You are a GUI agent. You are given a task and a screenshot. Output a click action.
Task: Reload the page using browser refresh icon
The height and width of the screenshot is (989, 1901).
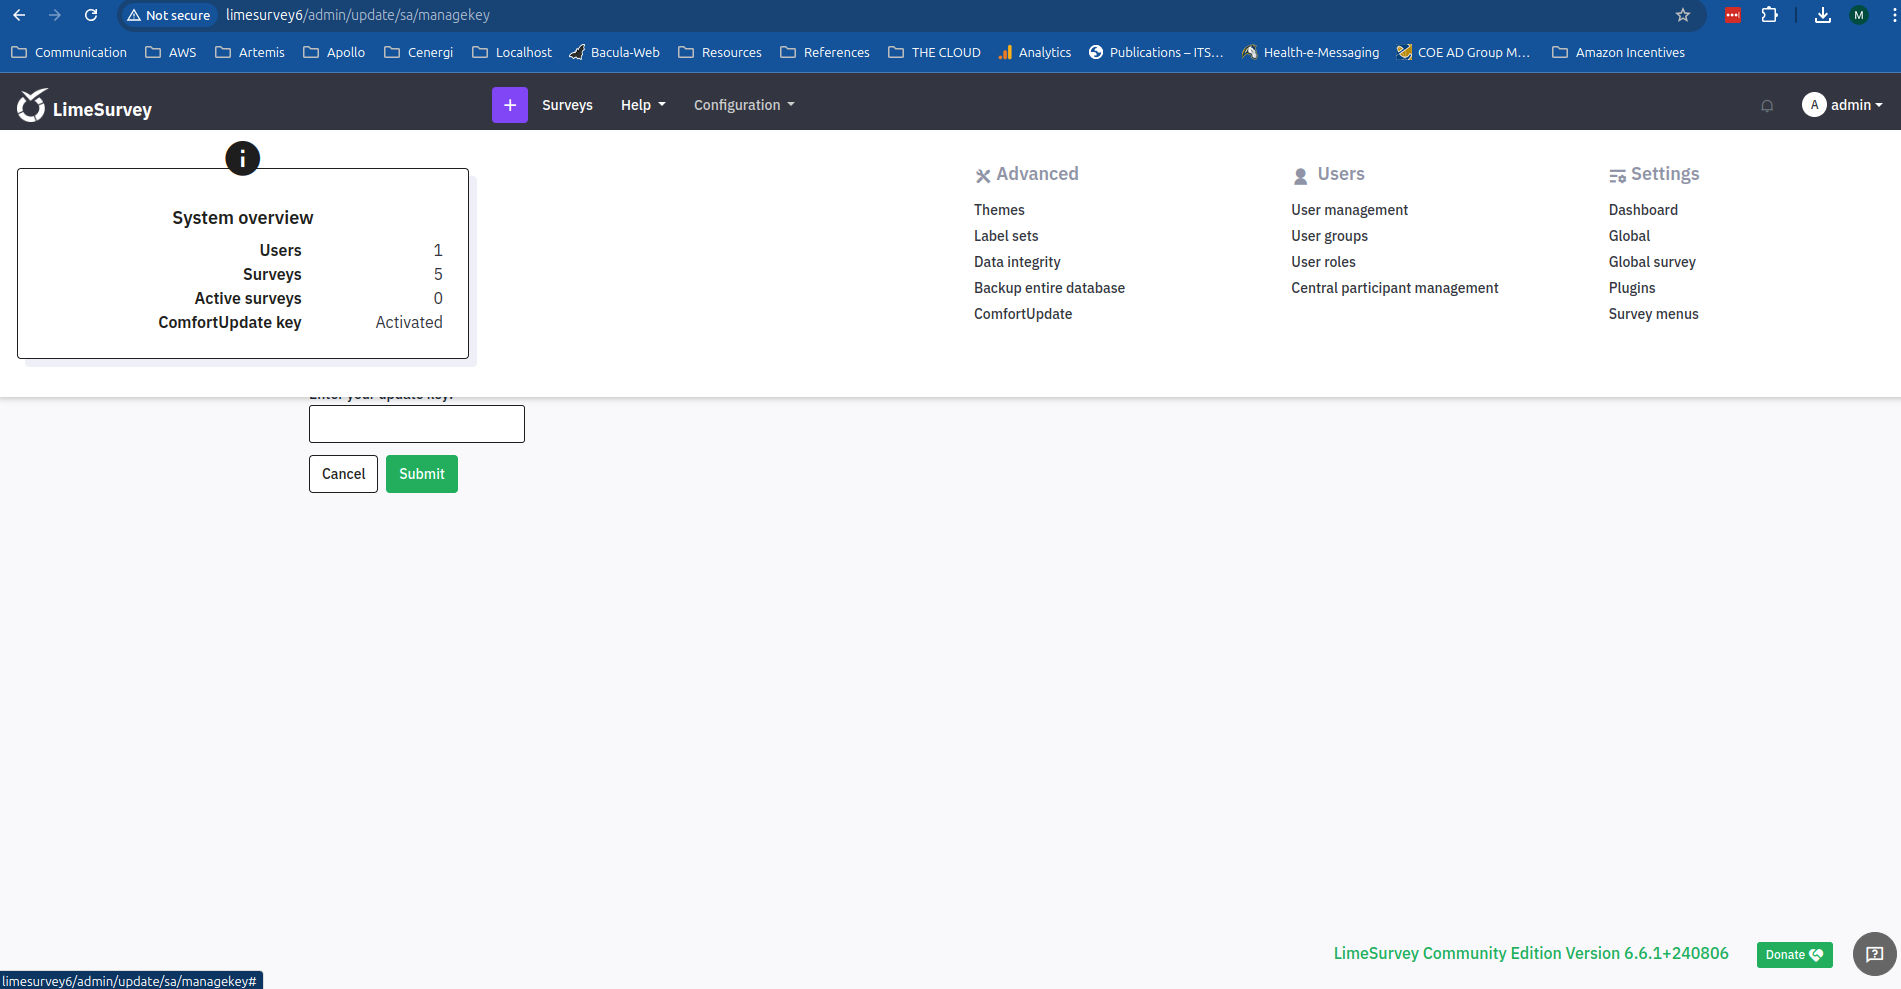[x=91, y=15]
